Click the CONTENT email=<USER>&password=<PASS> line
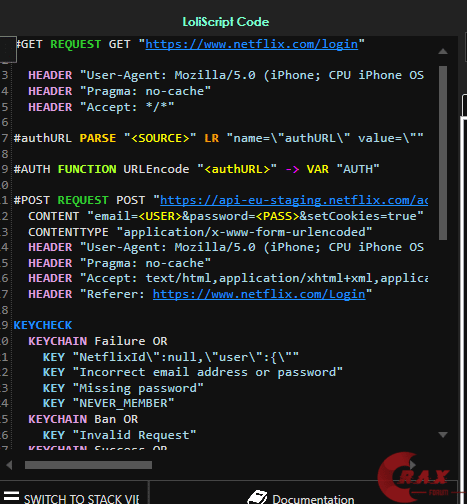Viewport: 467px width, 504px height. click(x=226, y=216)
